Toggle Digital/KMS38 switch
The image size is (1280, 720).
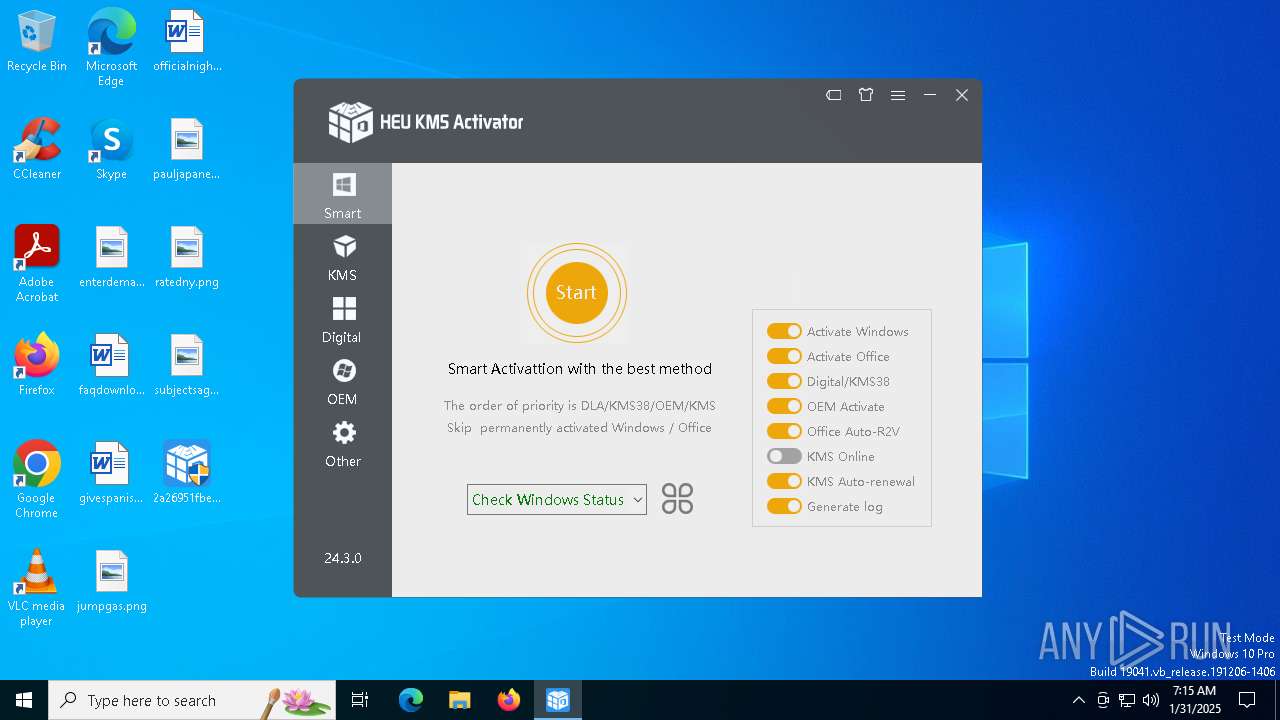(784, 381)
